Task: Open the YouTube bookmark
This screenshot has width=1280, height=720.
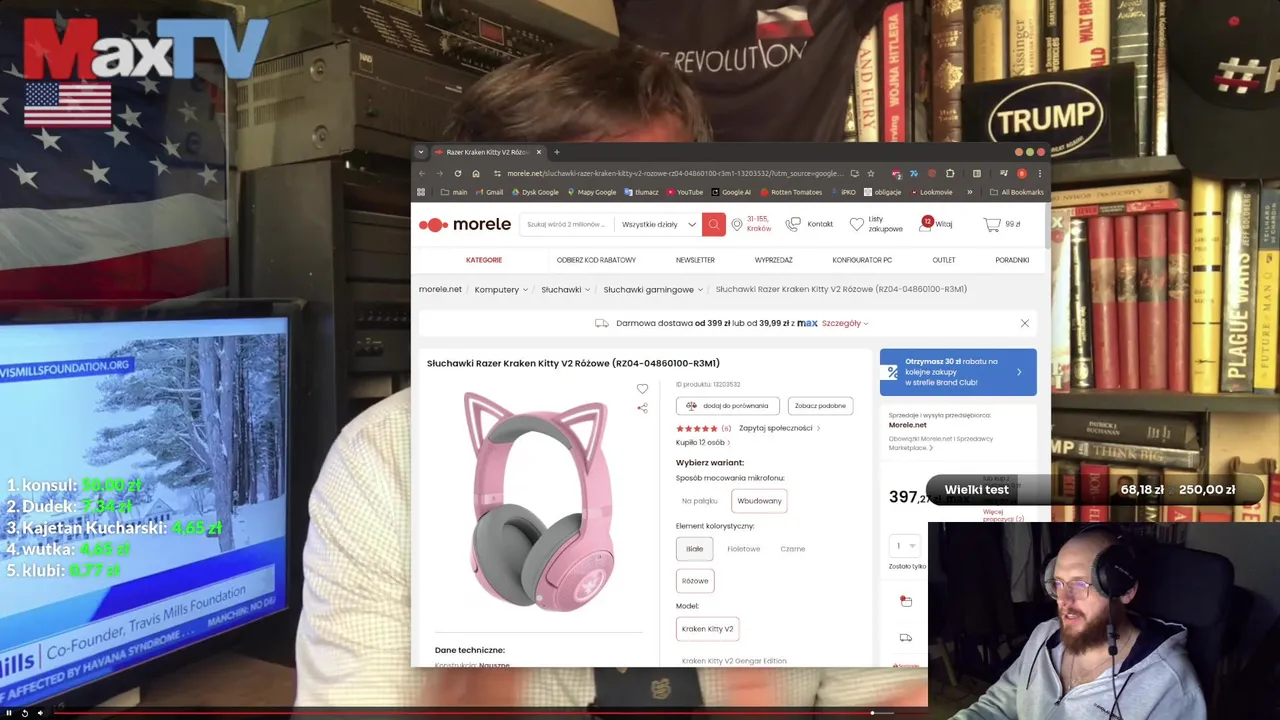Action: (x=685, y=192)
